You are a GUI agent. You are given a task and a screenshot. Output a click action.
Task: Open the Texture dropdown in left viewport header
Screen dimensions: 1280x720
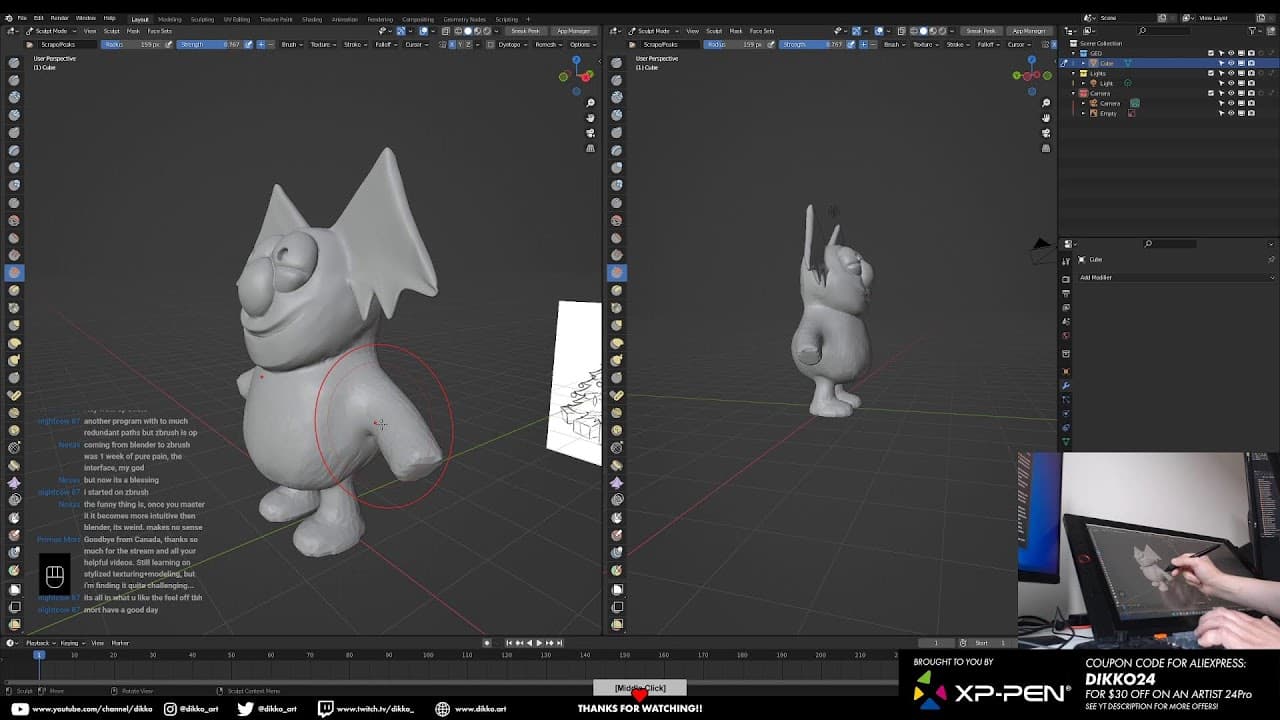pos(323,44)
